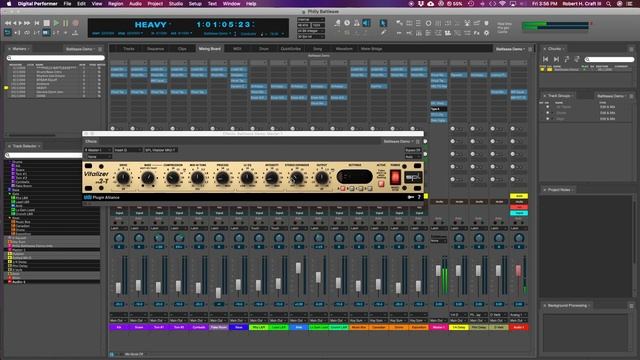Click the Intensity knob on Vitalizer

(x=272, y=178)
